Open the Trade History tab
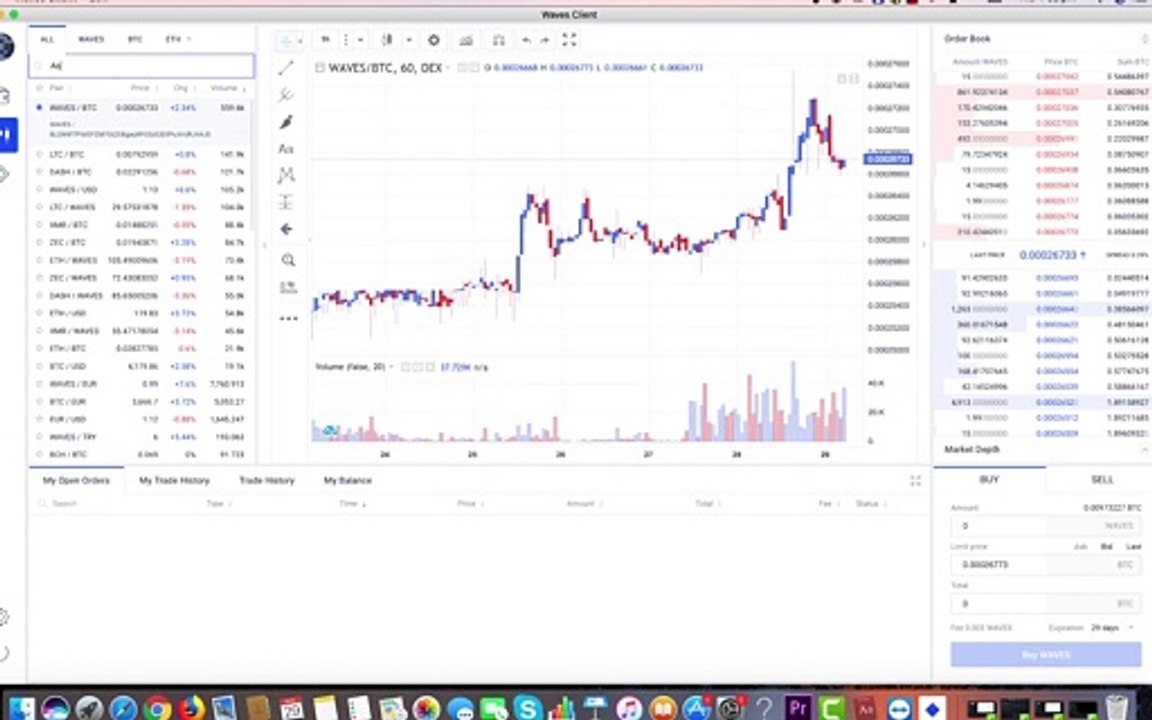Image resolution: width=1152 pixels, height=720 pixels. pos(267,480)
